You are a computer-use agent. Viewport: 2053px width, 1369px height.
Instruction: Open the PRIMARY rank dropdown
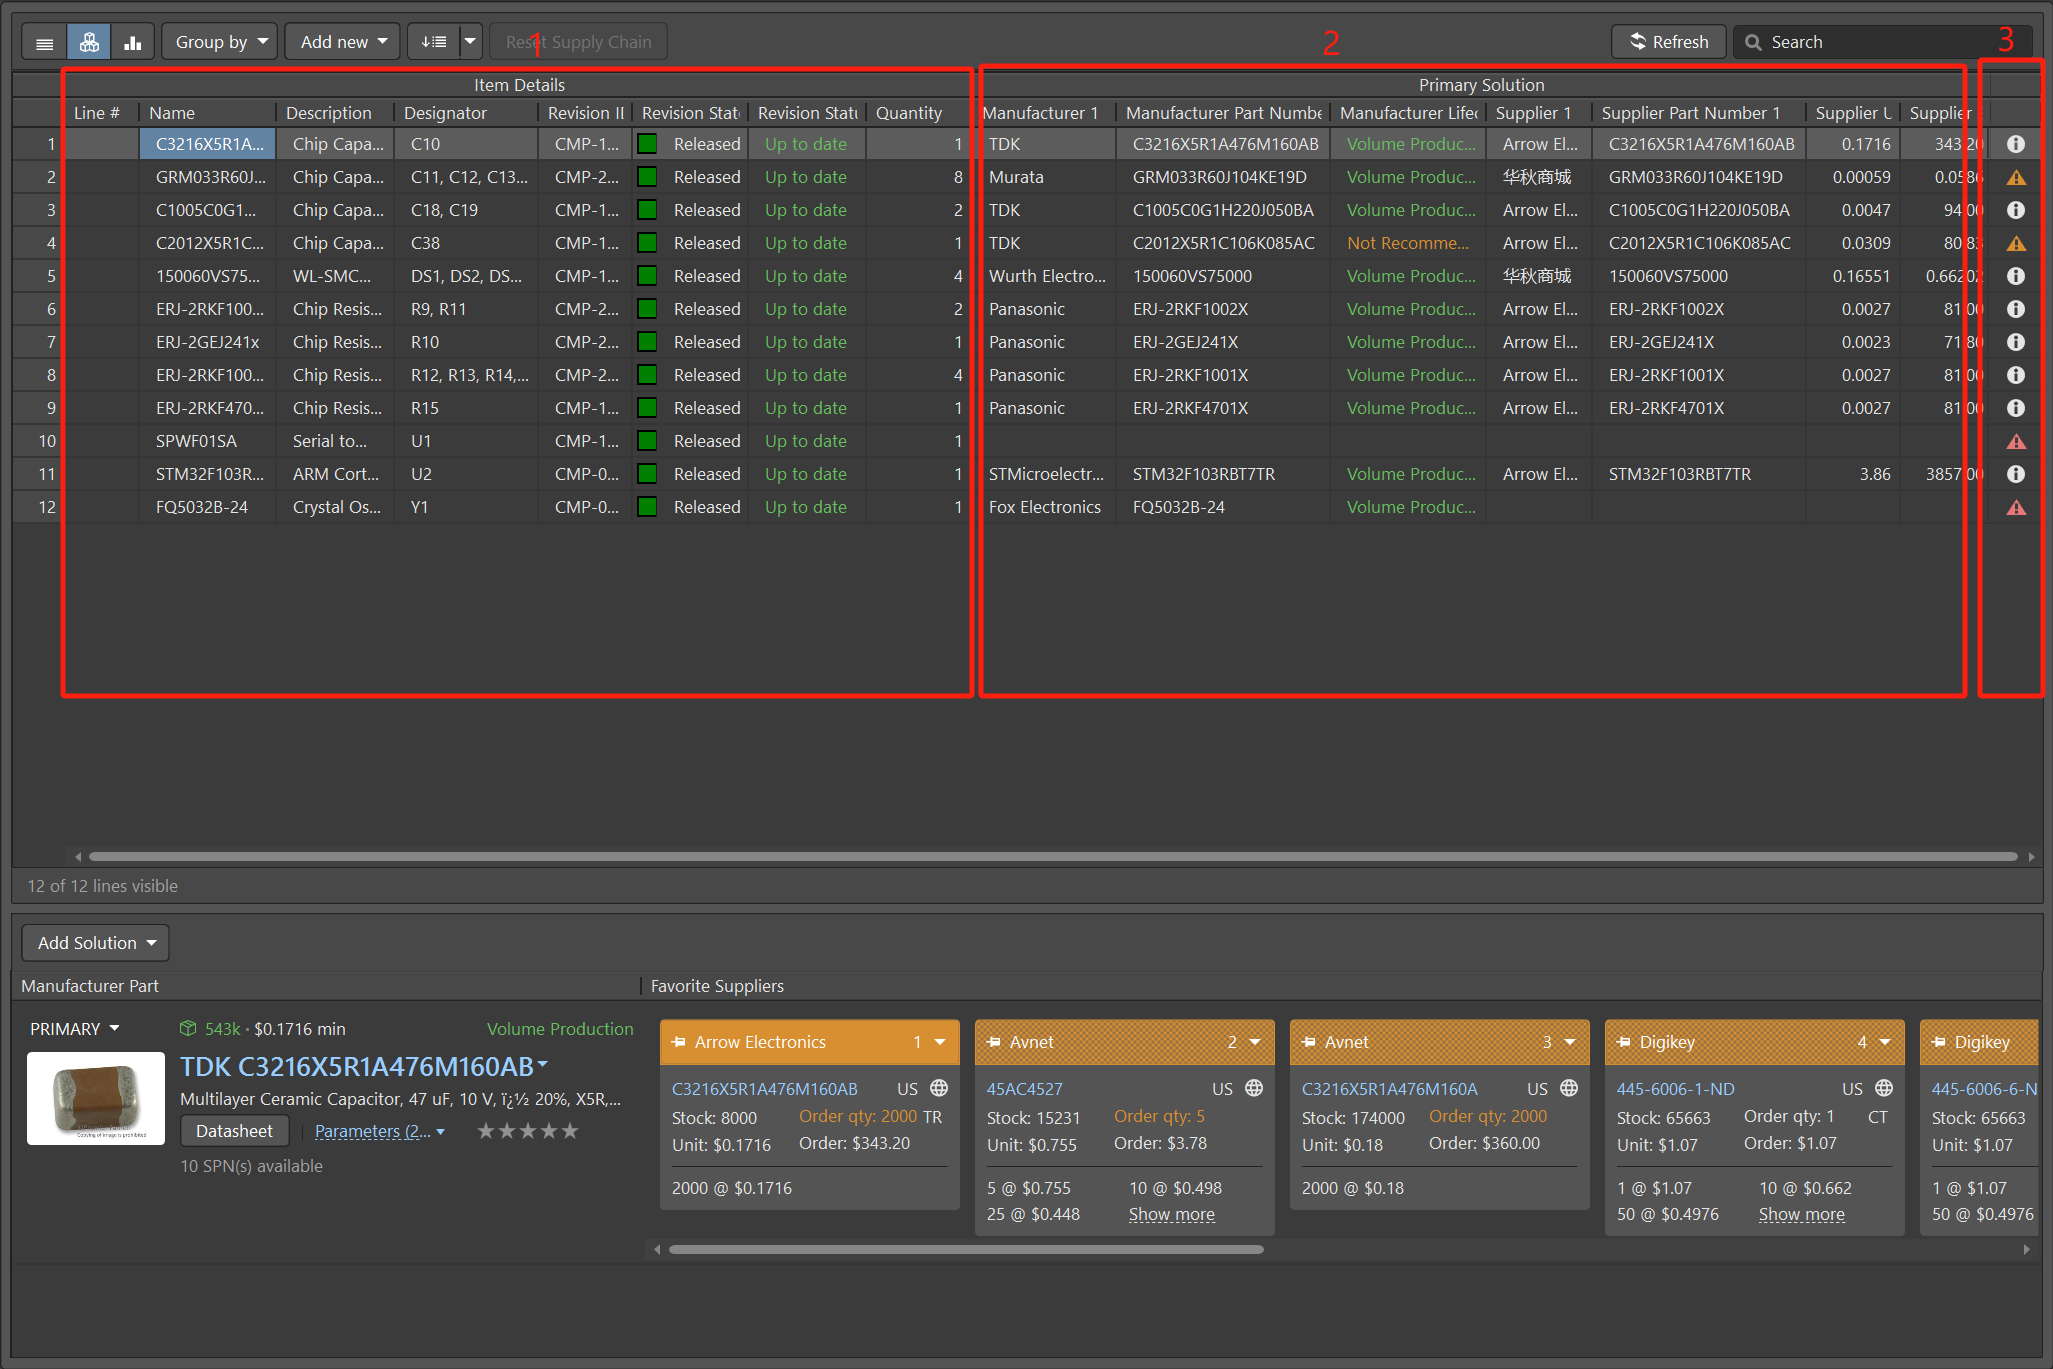(75, 1029)
